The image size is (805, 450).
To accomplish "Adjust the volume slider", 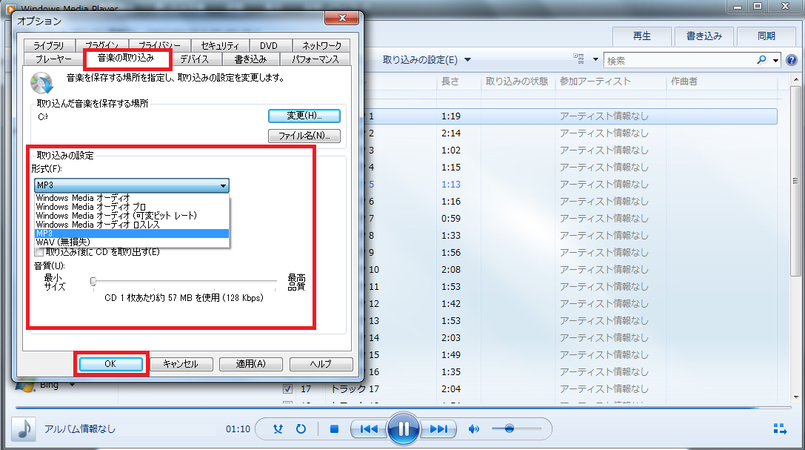I will [516, 428].
